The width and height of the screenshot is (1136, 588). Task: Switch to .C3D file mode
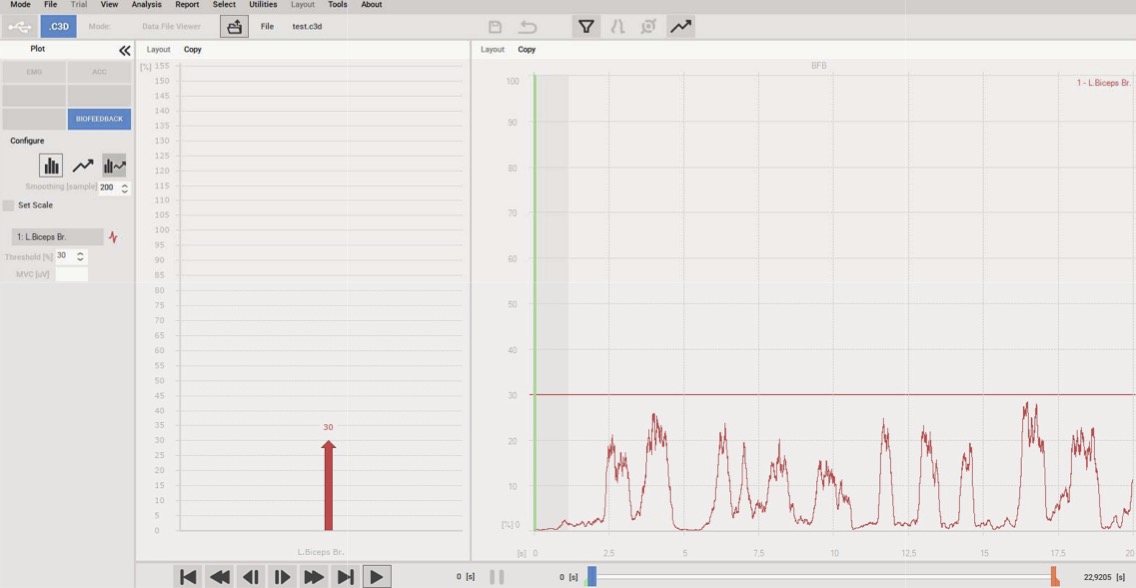tap(58, 27)
